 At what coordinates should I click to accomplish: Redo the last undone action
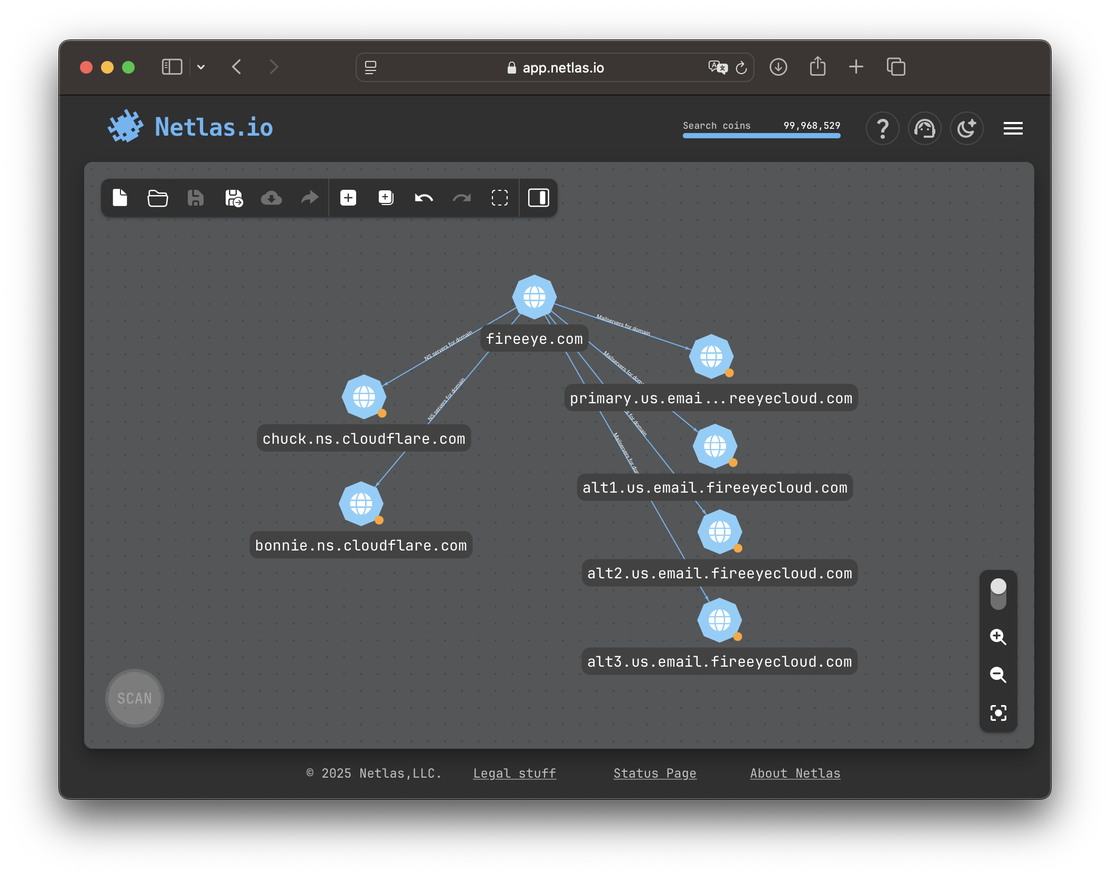click(461, 197)
